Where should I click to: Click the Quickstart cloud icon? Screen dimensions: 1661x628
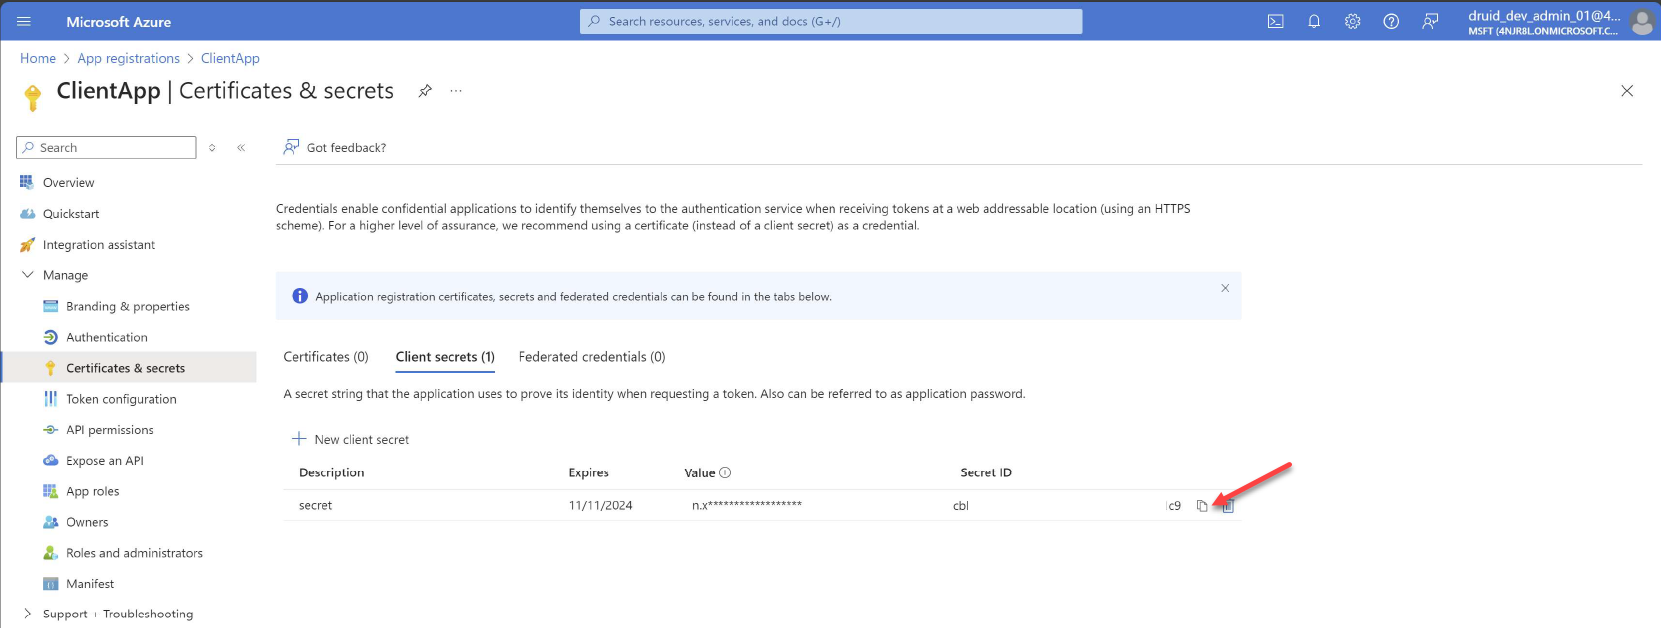(x=27, y=213)
